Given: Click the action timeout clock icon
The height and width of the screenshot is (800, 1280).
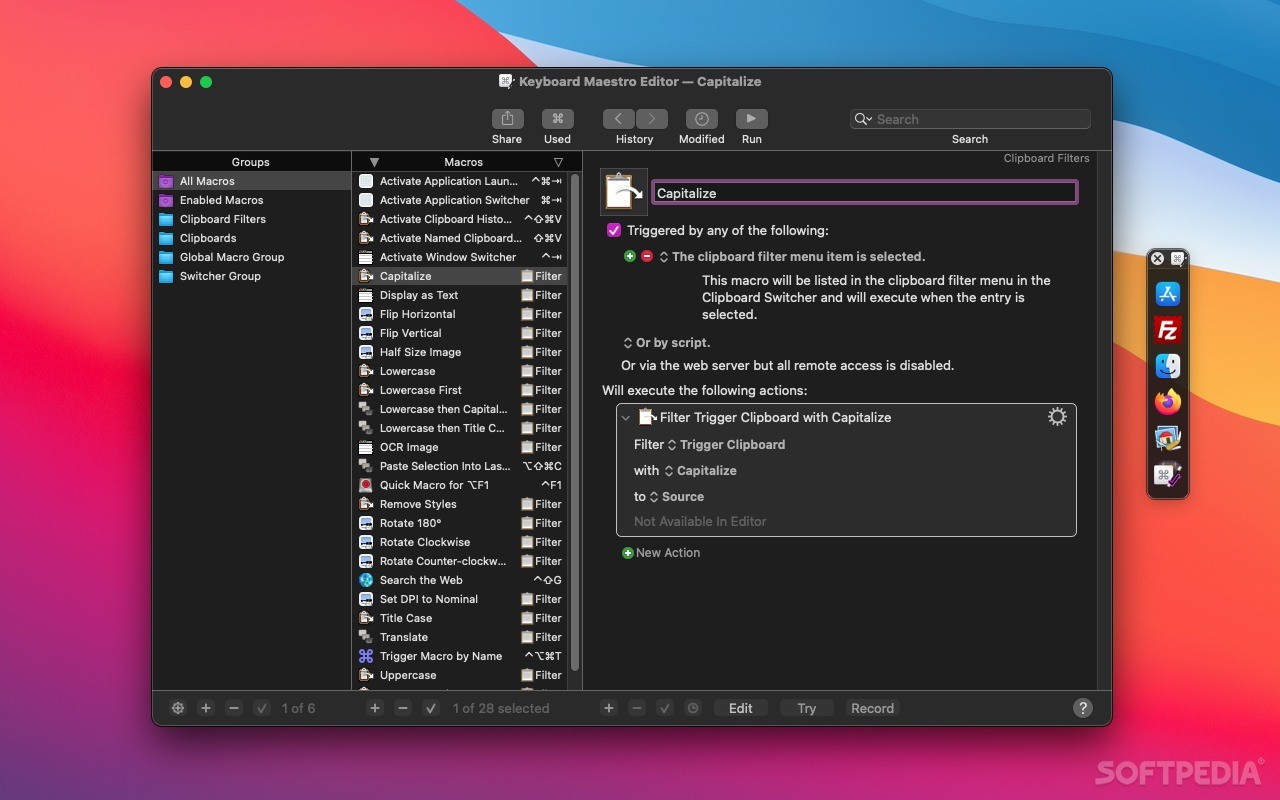Looking at the screenshot, I should point(693,708).
